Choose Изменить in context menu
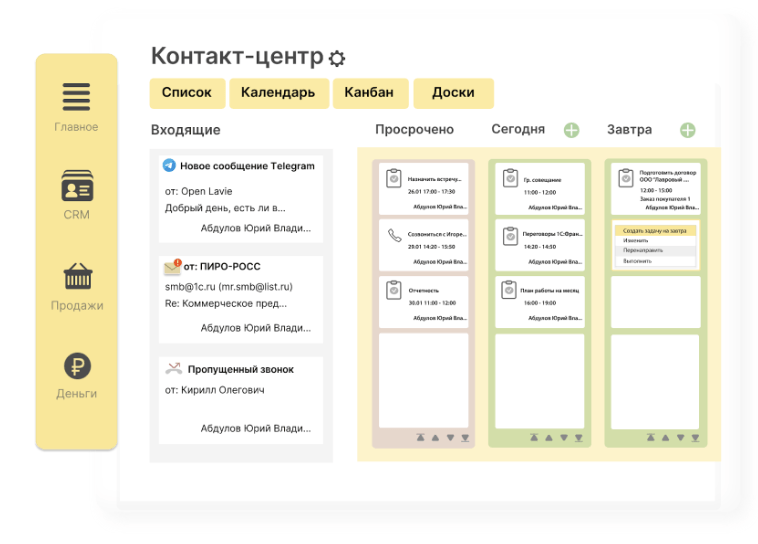The image size is (758, 544). [655, 240]
